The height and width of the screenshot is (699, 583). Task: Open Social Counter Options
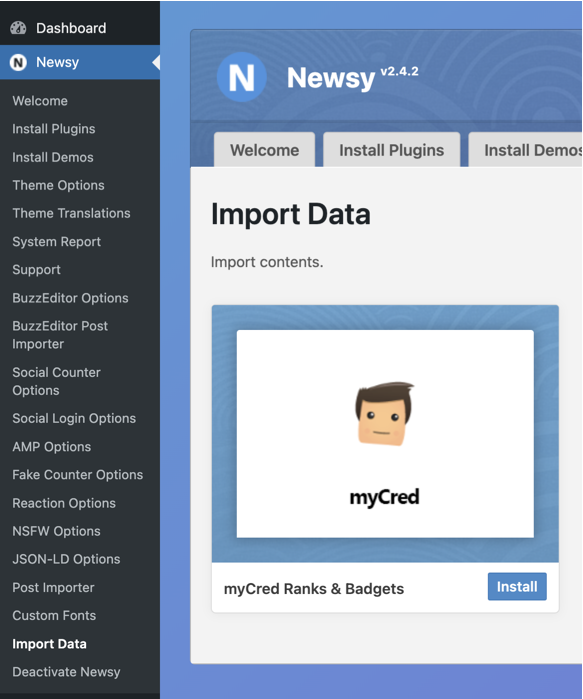[57, 381]
